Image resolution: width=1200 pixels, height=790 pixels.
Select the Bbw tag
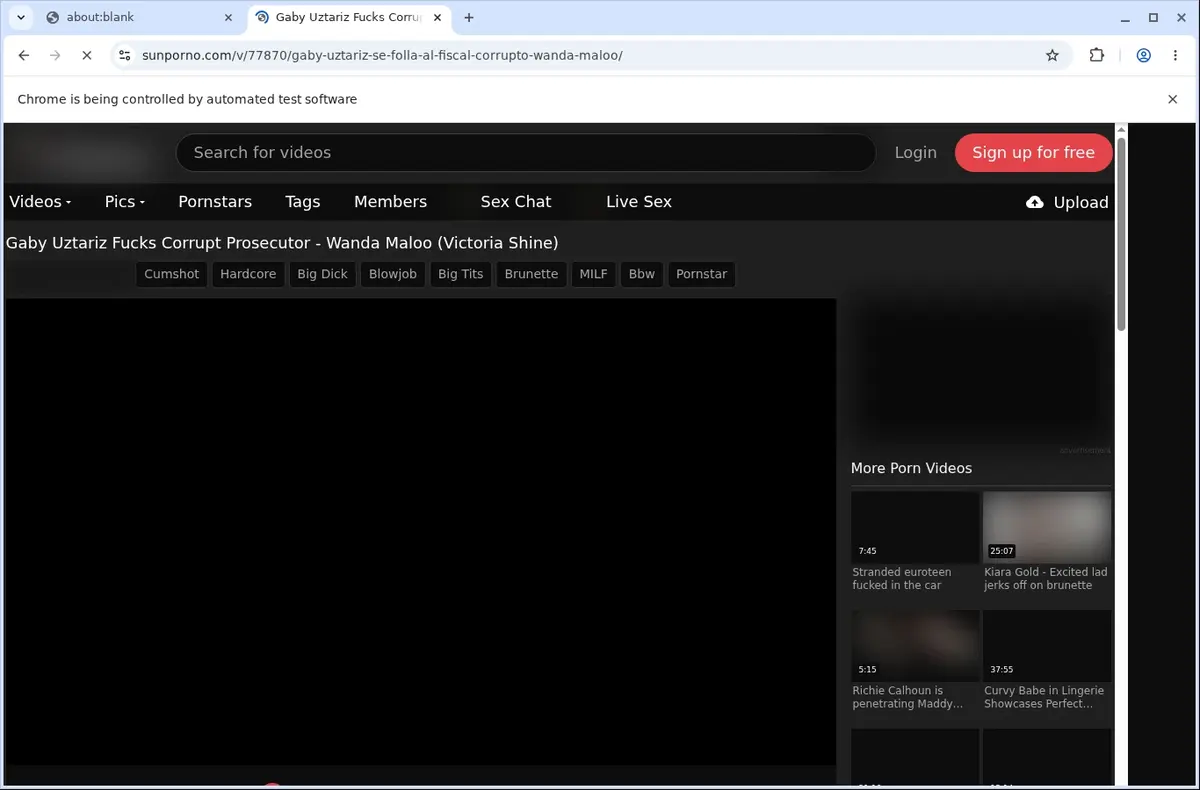tap(641, 274)
